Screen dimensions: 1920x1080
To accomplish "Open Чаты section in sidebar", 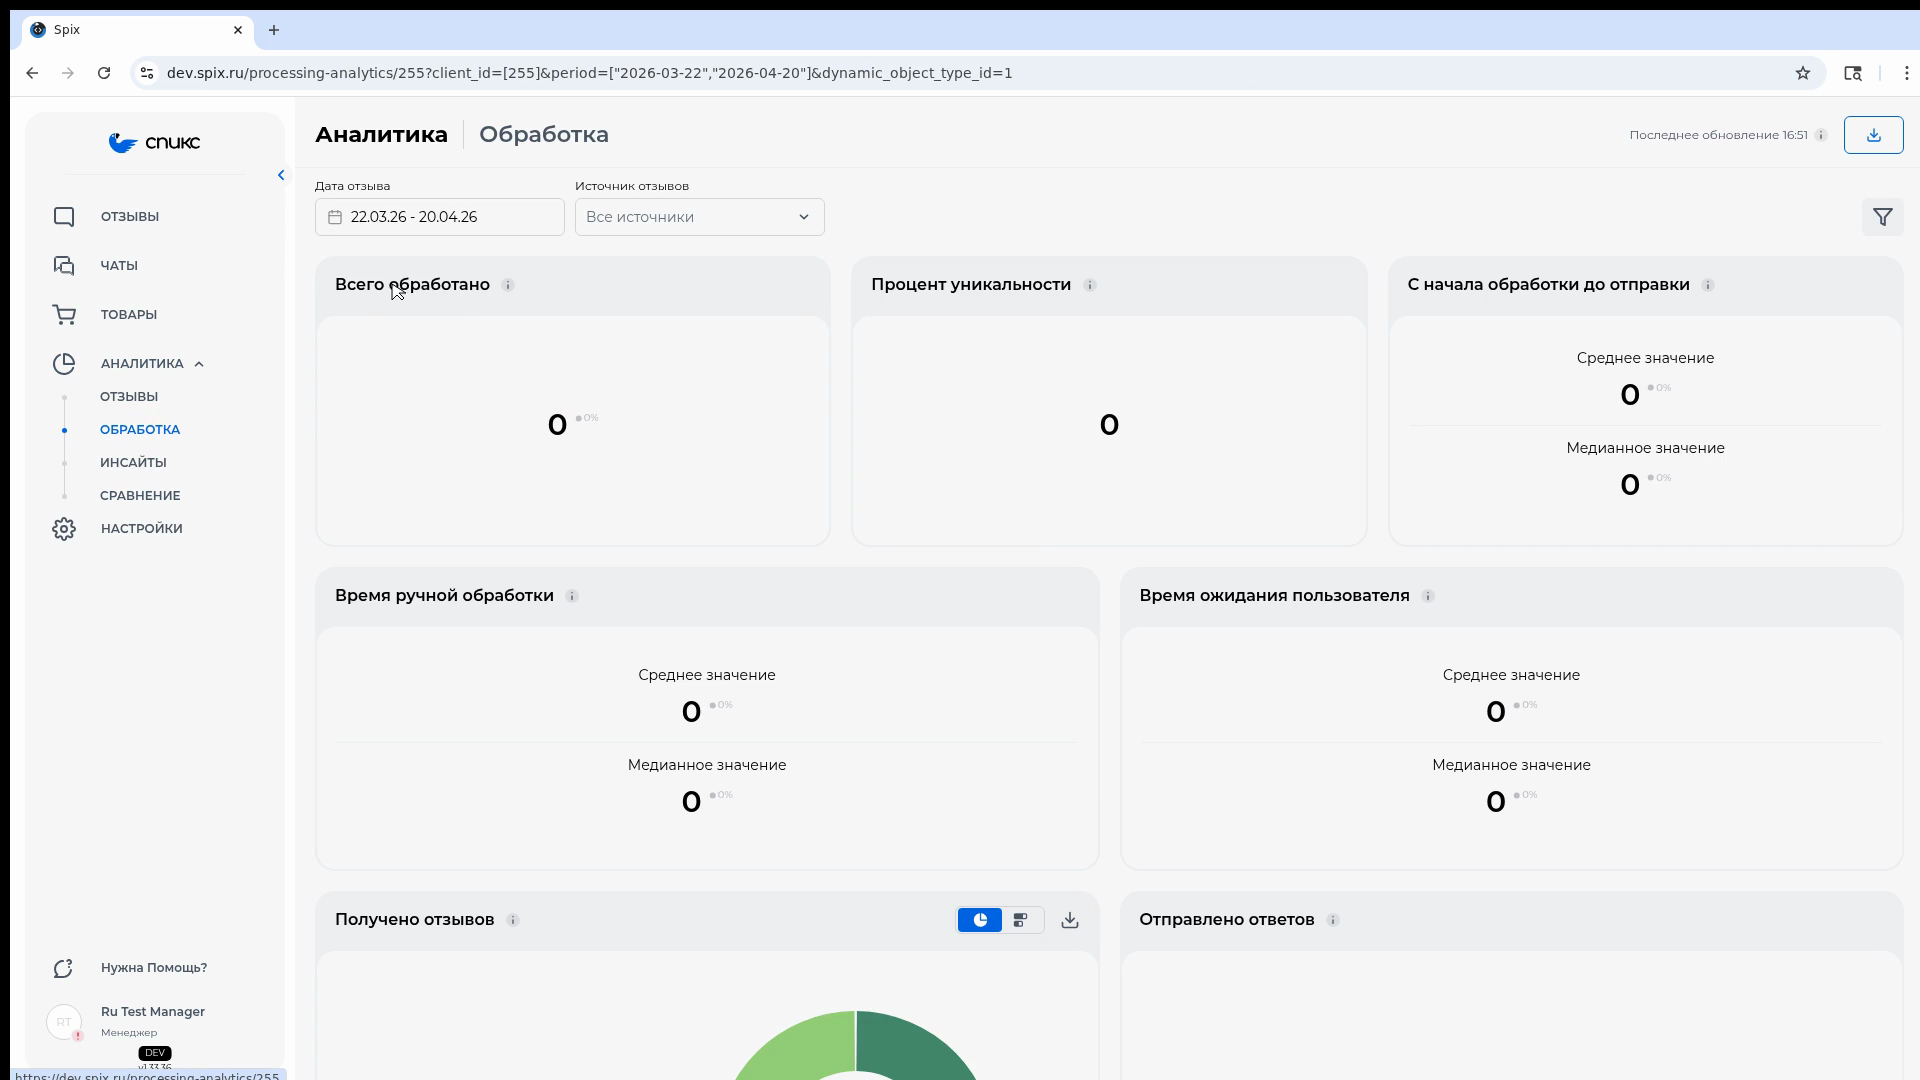I will pyautogui.click(x=119, y=266).
